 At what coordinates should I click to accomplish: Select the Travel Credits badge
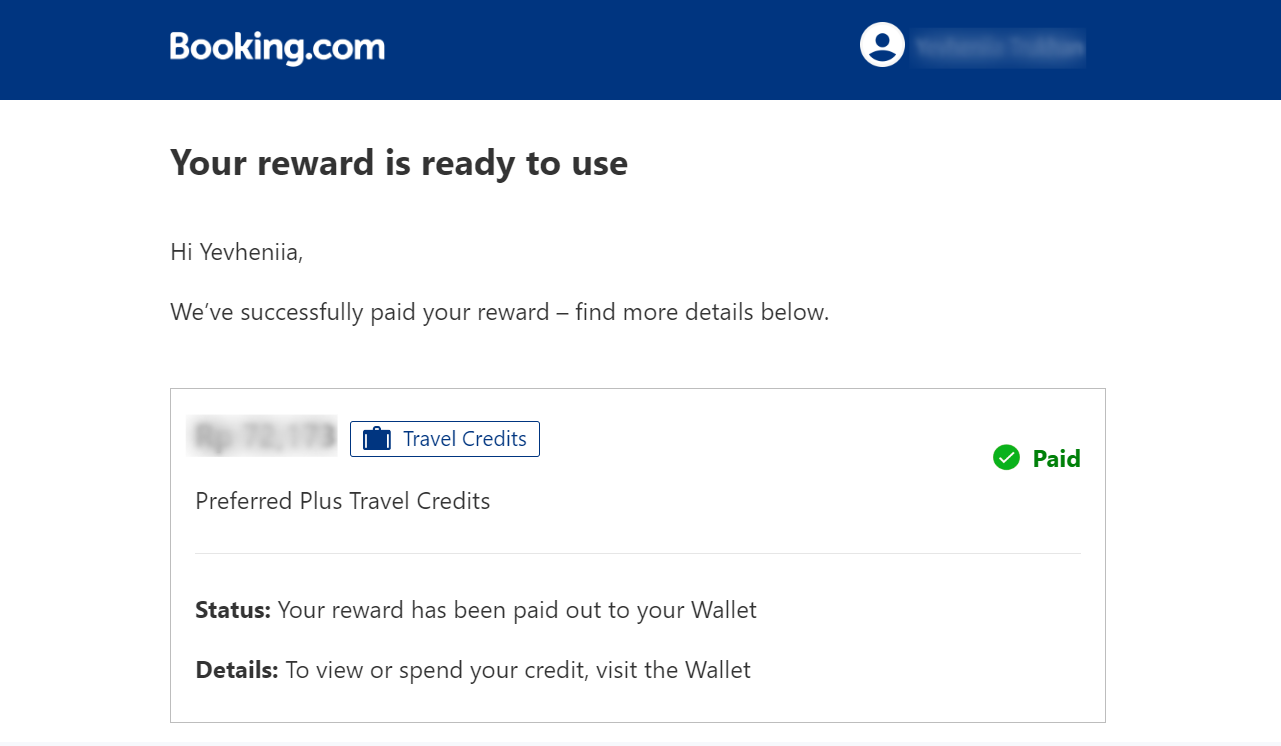[x=445, y=439]
